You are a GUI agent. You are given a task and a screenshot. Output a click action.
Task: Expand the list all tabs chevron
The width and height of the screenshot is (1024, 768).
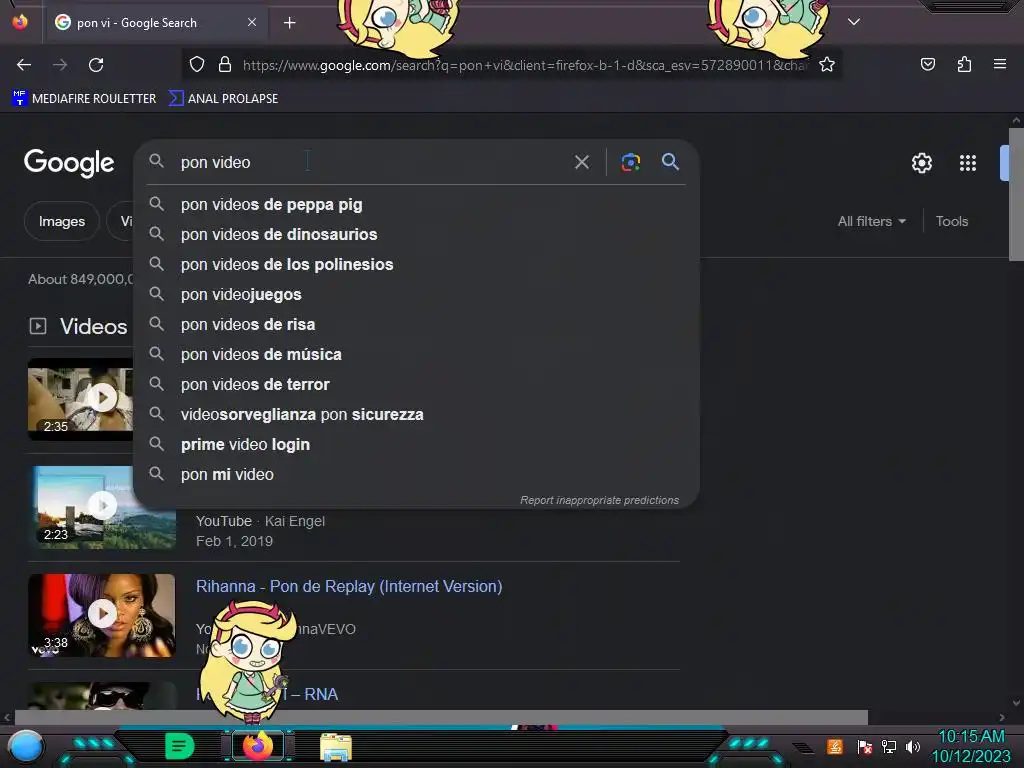(854, 22)
